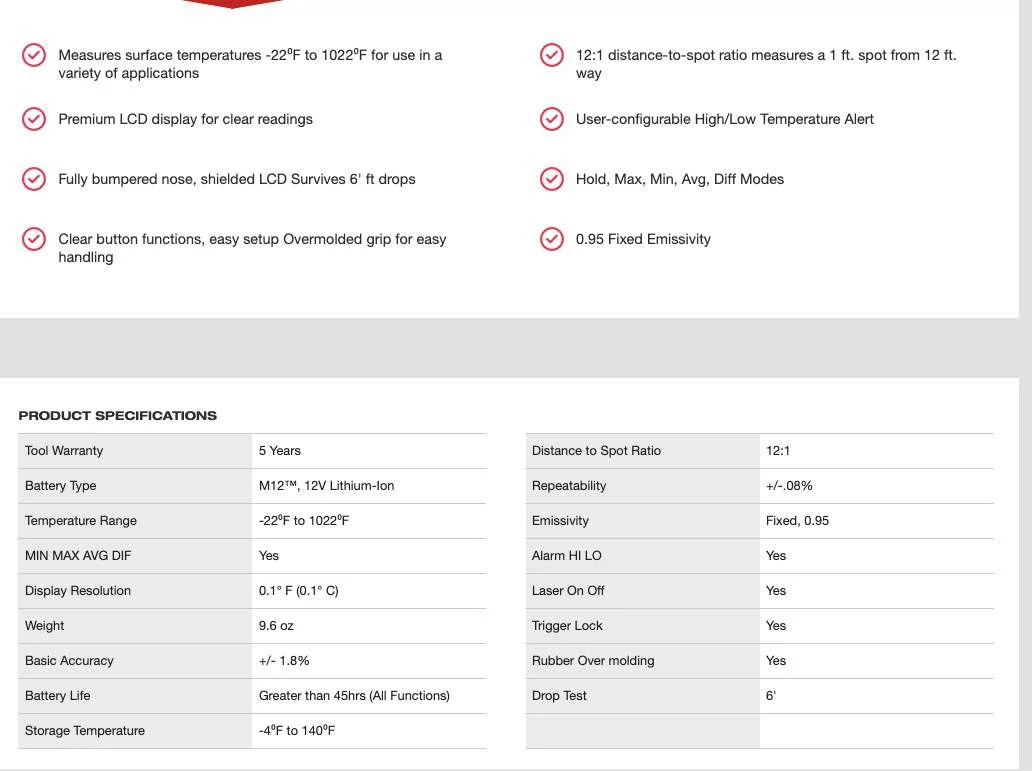
Task: Click checkmark icon next to Premium LCD display
Action: [34, 119]
